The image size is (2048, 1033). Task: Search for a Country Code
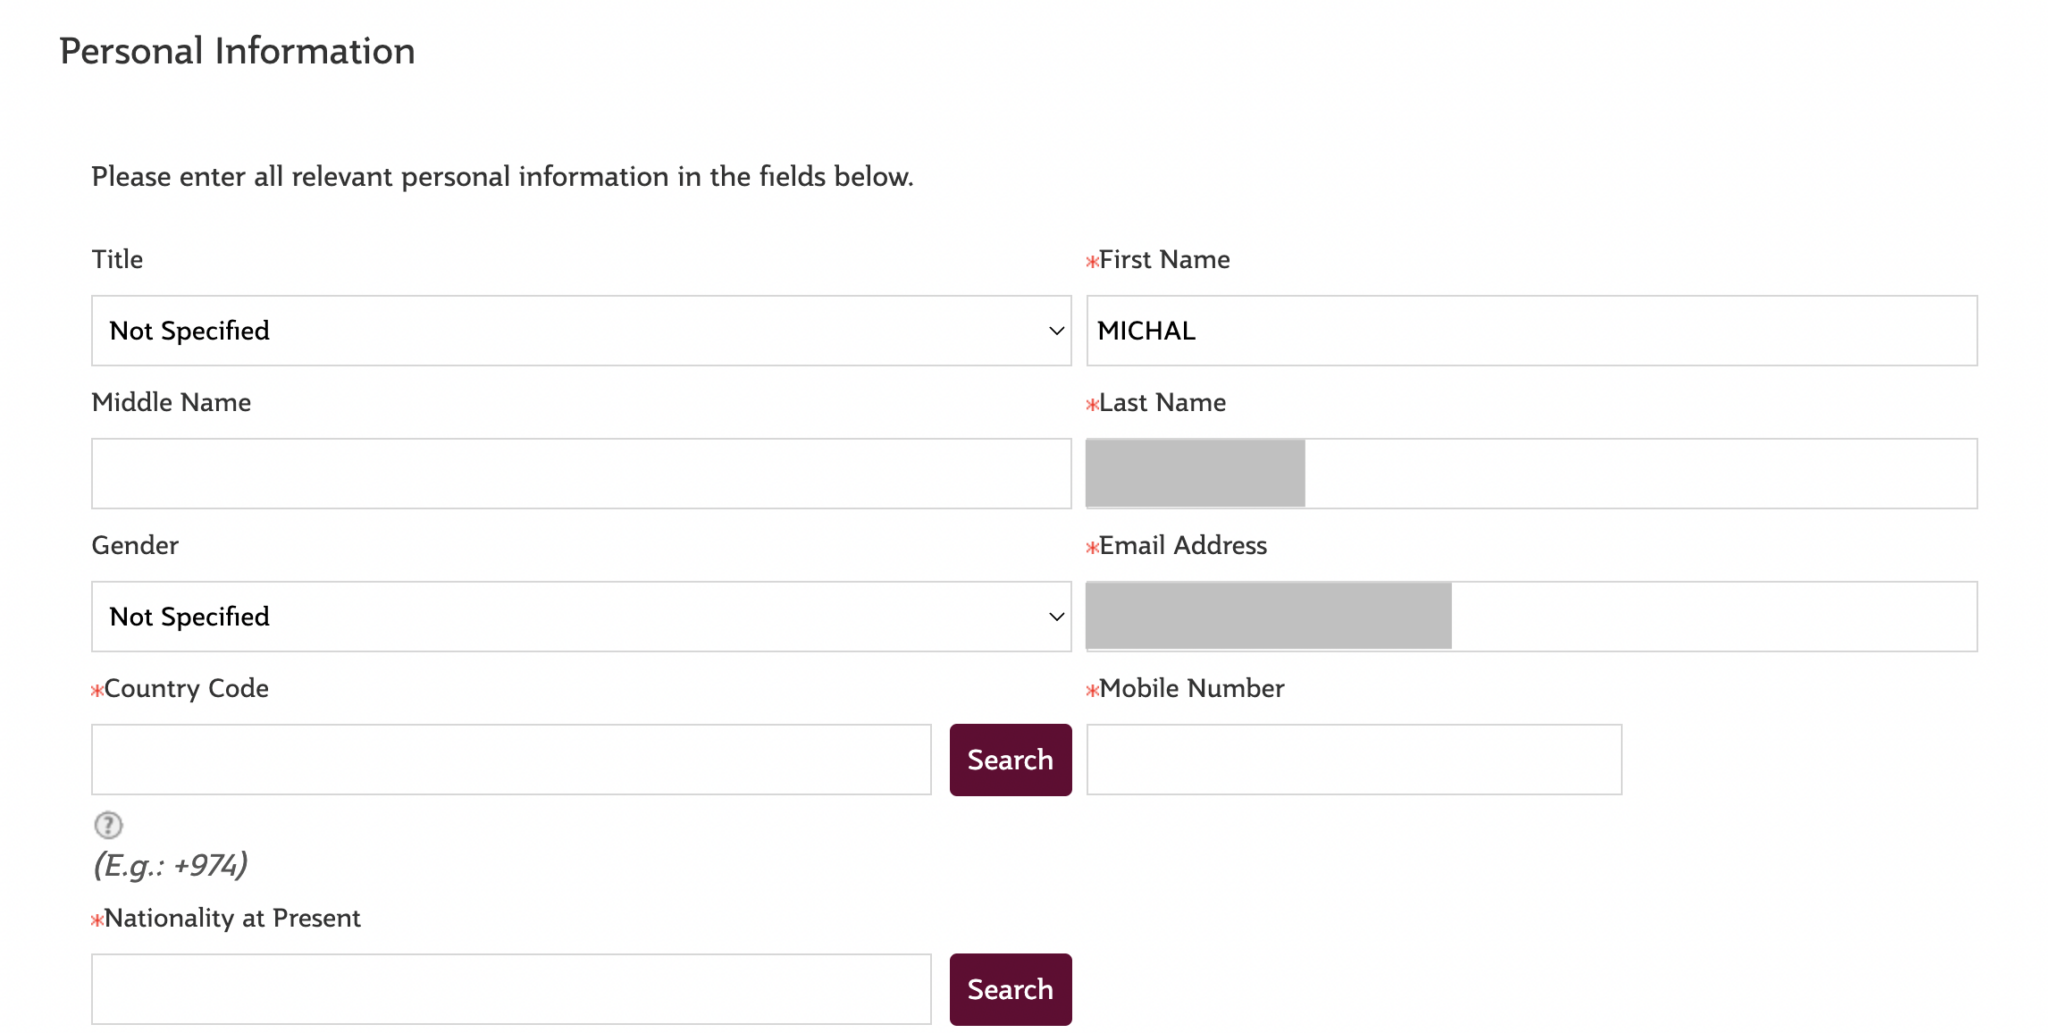[x=1010, y=760]
